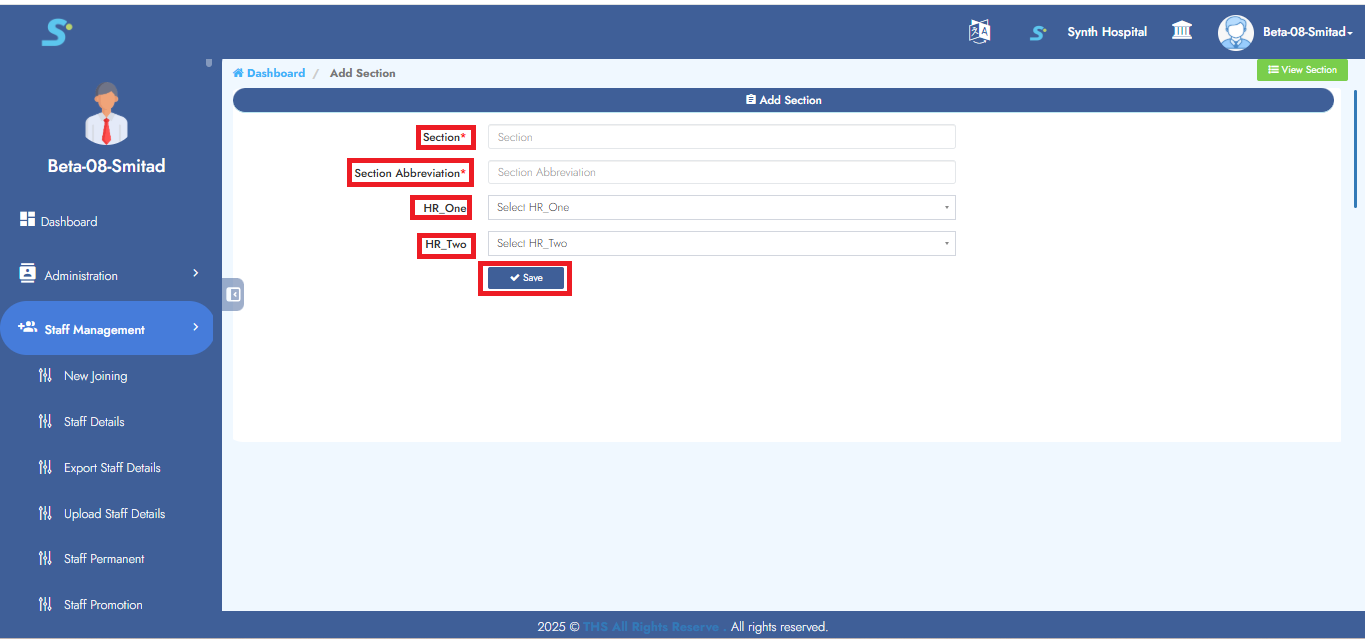Screen dimensions: 1365x639
Task: Open the HR_Two dropdown
Action: [x=721, y=243]
